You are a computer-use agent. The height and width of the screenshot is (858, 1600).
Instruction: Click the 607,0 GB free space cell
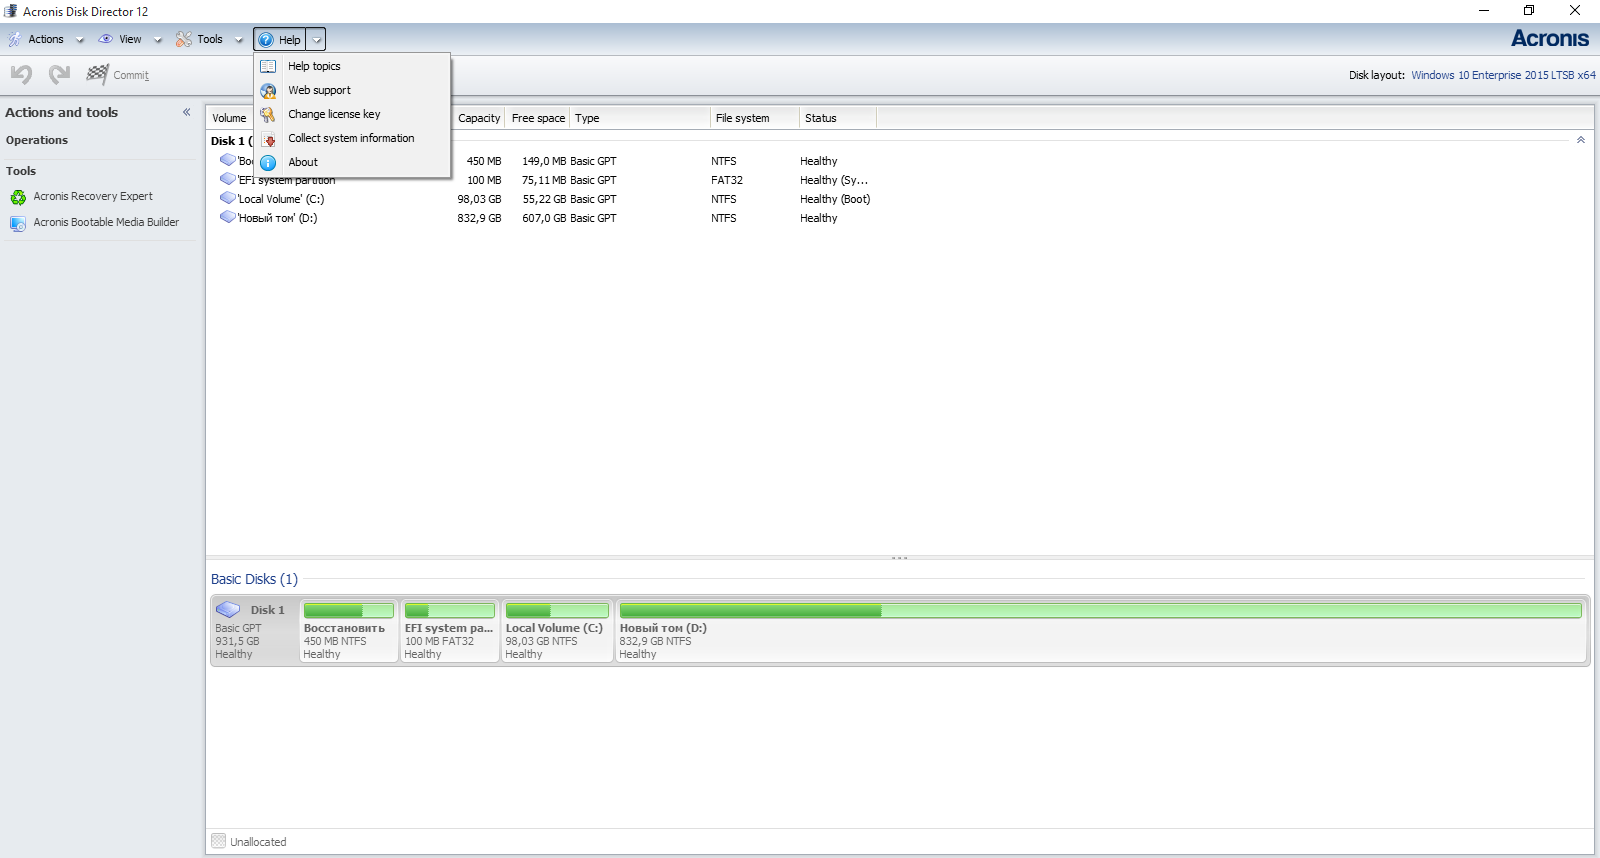tap(544, 218)
